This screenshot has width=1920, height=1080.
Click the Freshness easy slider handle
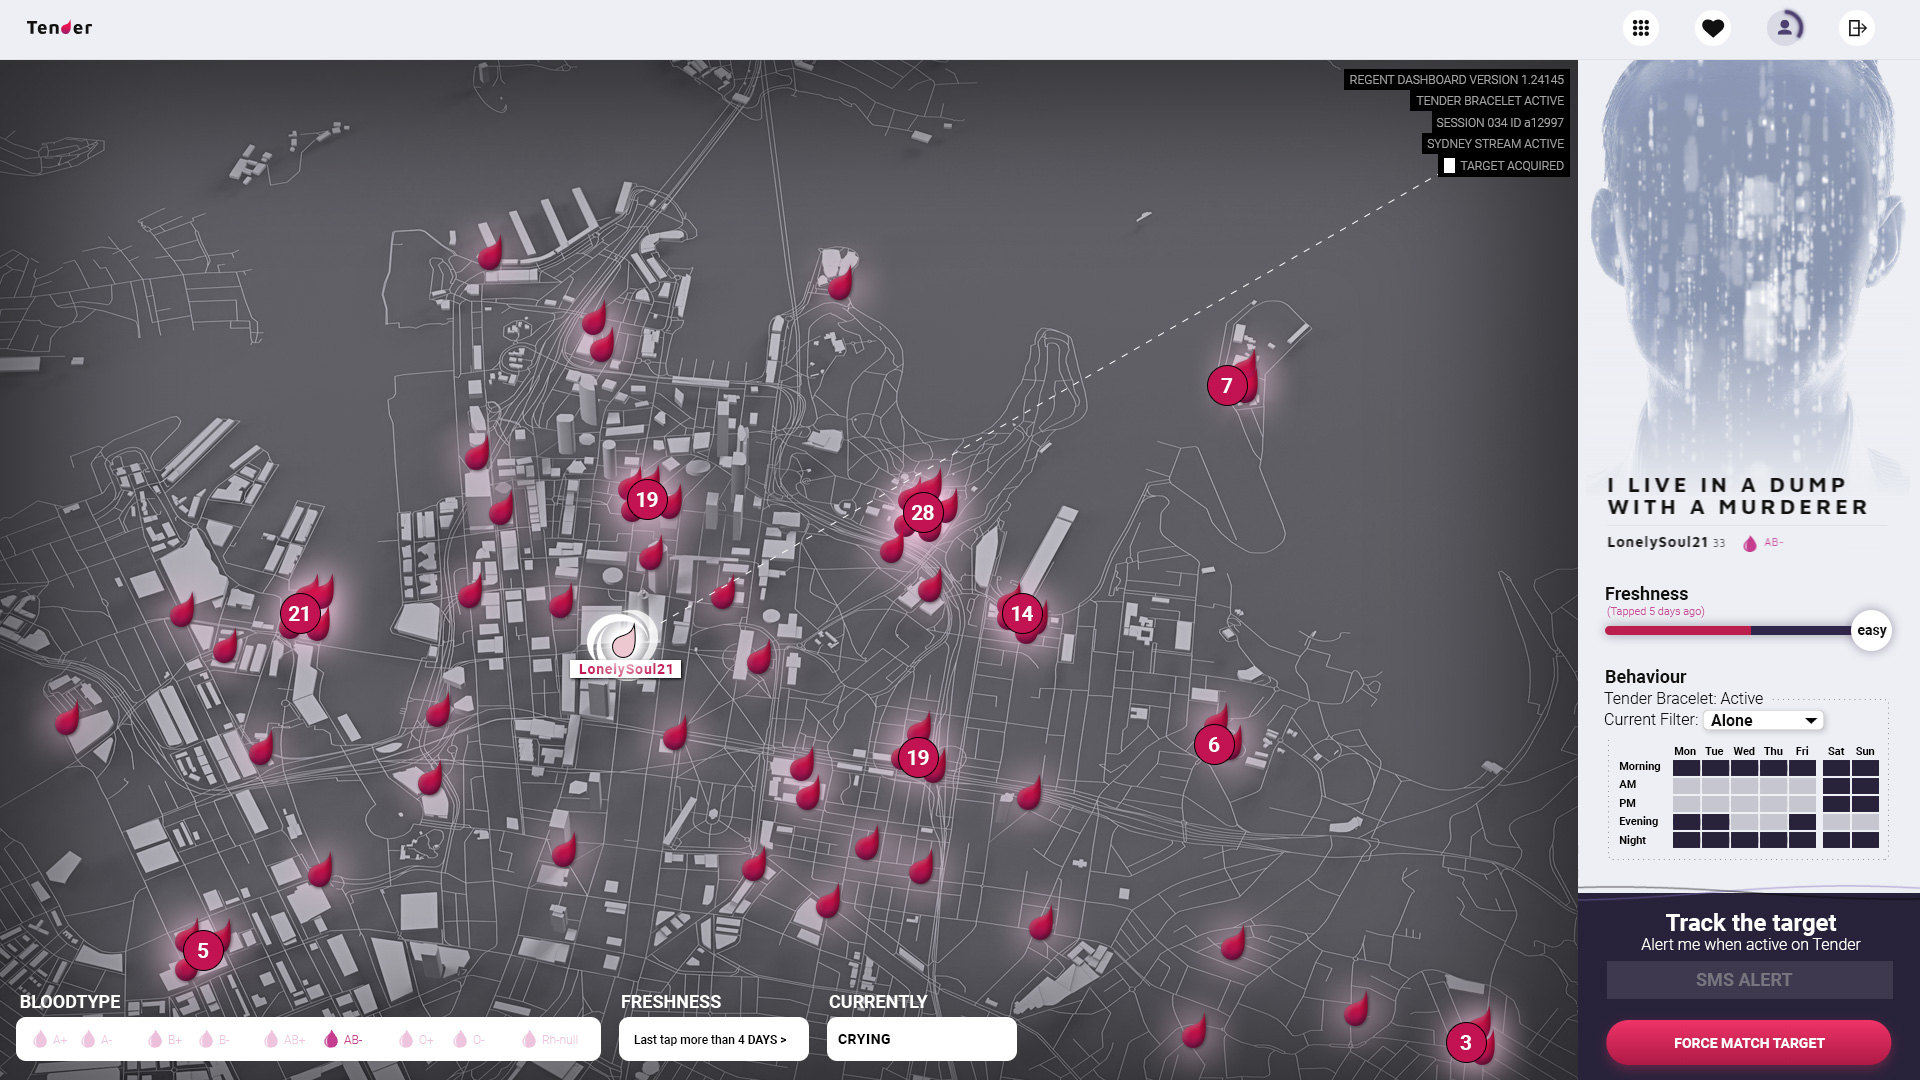tap(1870, 631)
